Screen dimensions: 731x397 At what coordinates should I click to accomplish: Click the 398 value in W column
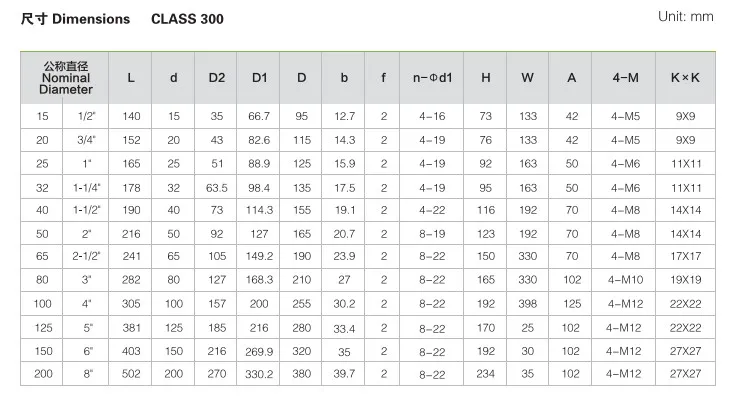(x=528, y=304)
